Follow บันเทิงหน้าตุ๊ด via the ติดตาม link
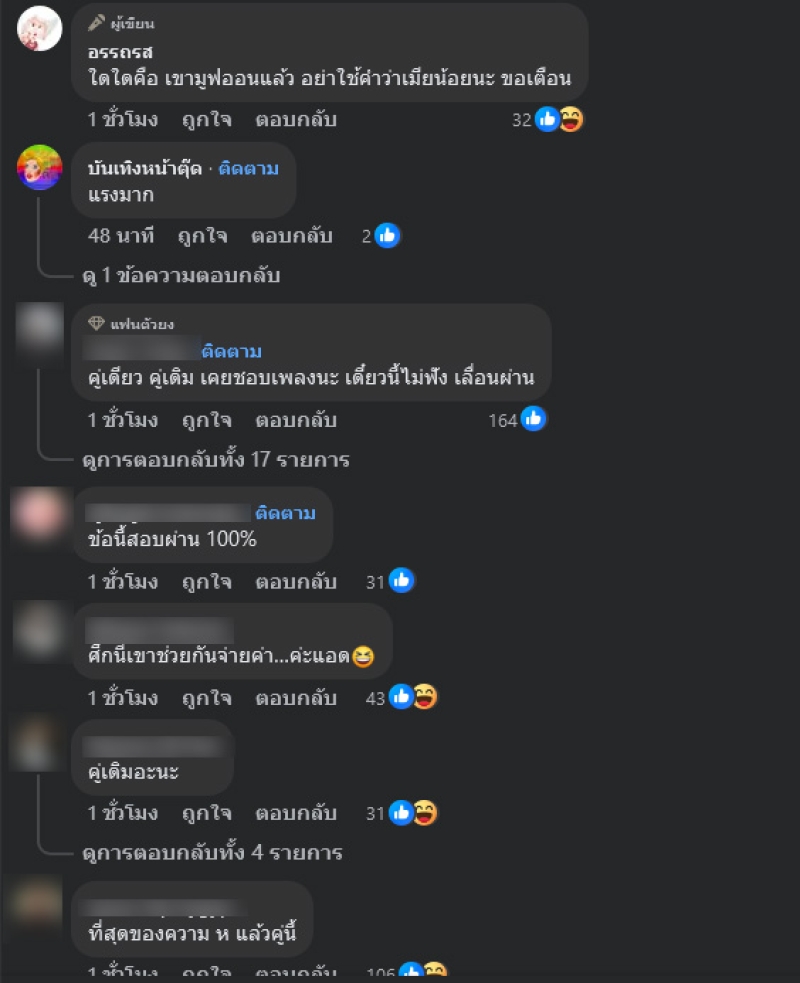The image size is (800, 983). [x=248, y=169]
